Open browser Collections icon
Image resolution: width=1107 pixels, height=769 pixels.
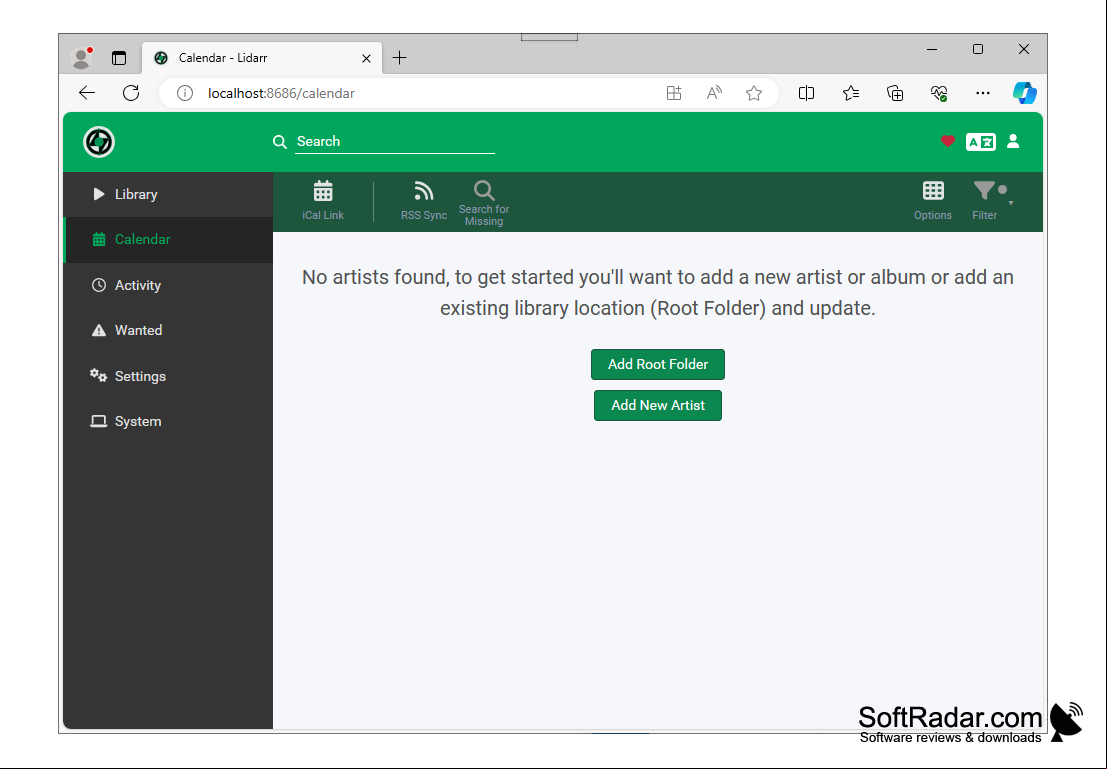tap(894, 93)
